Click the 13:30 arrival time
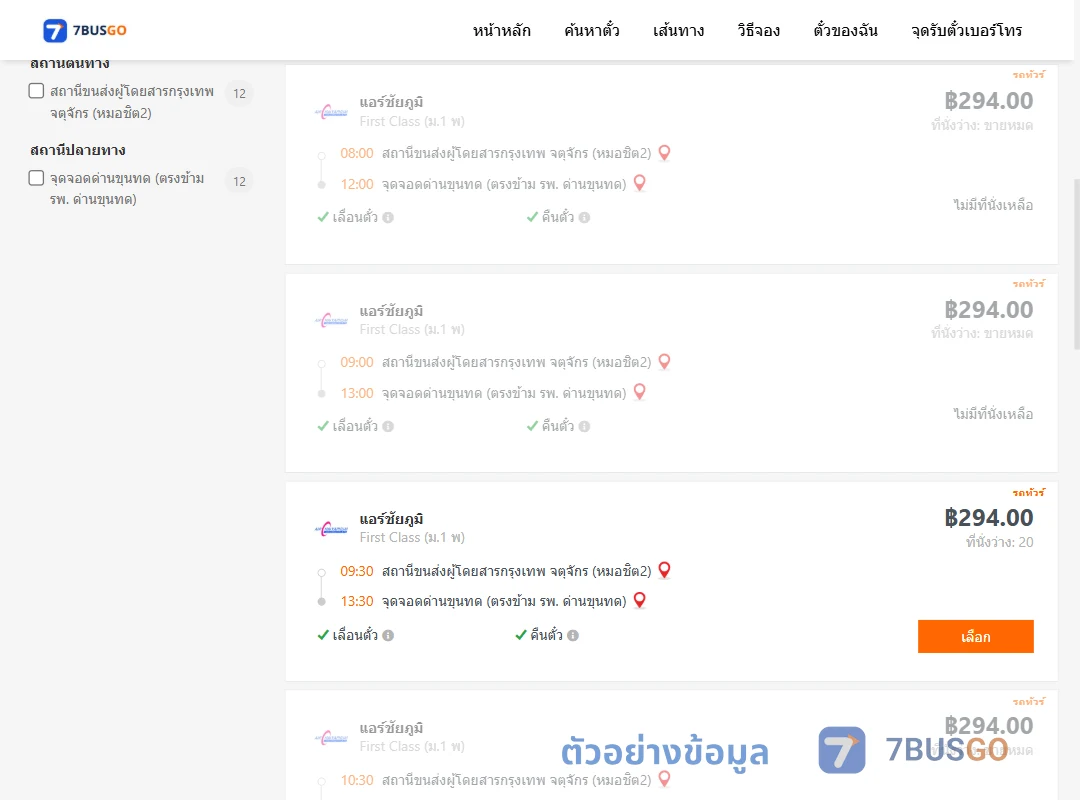 [357, 602]
